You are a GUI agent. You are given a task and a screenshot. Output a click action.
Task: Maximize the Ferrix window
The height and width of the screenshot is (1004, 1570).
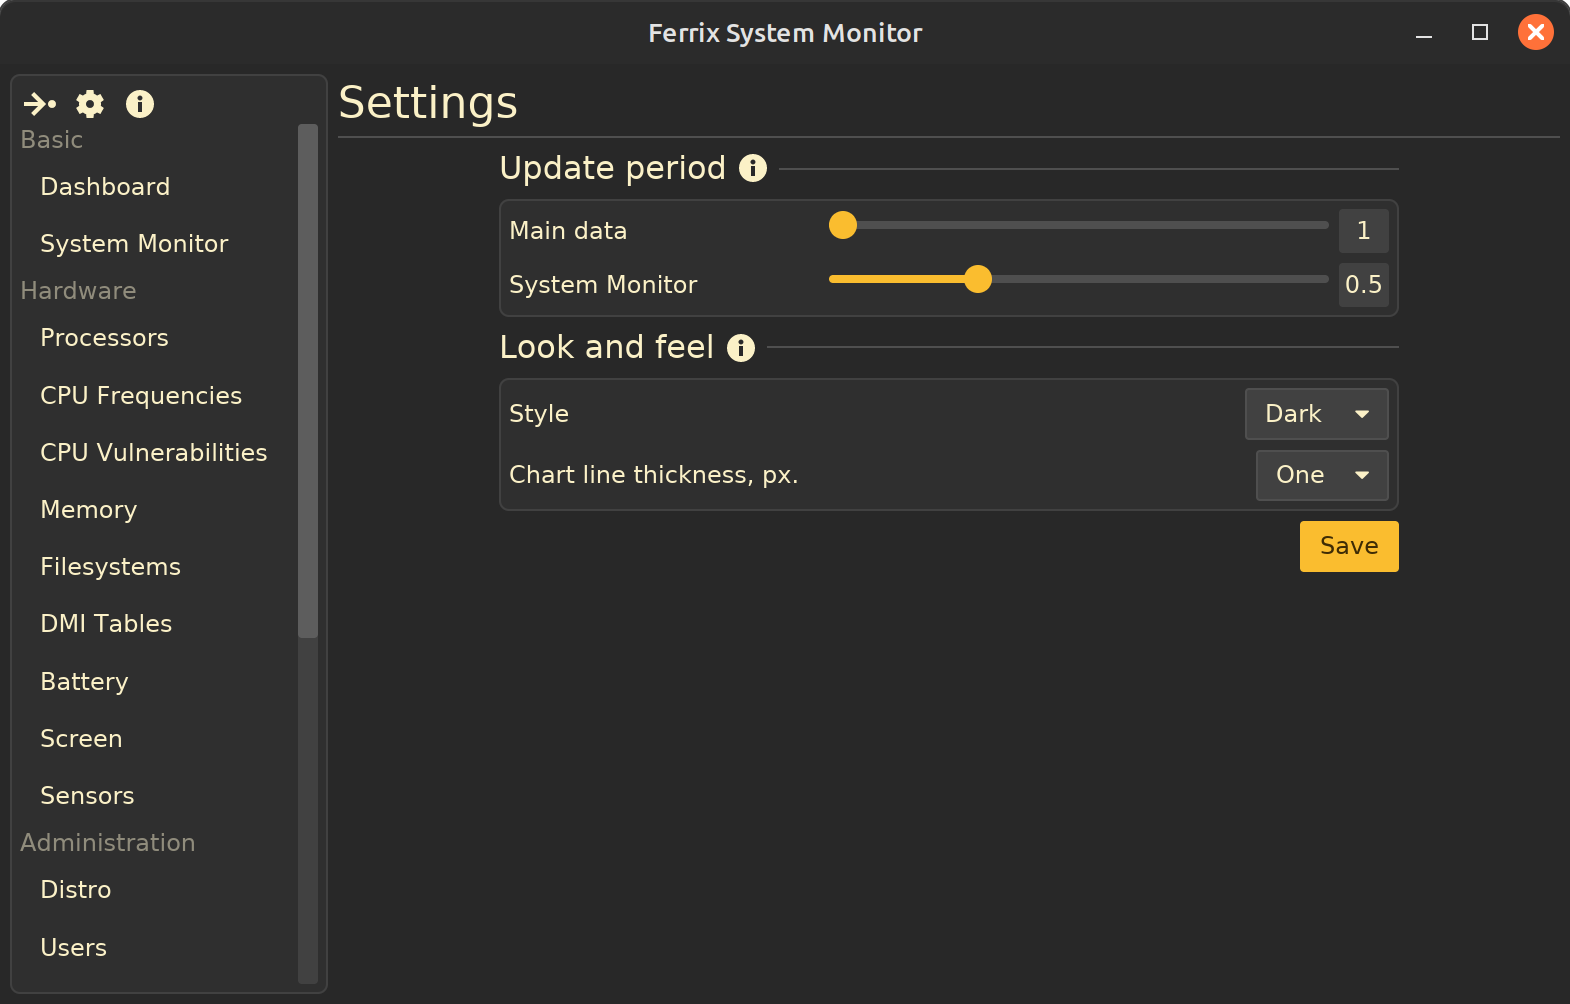(x=1480, y=33)
